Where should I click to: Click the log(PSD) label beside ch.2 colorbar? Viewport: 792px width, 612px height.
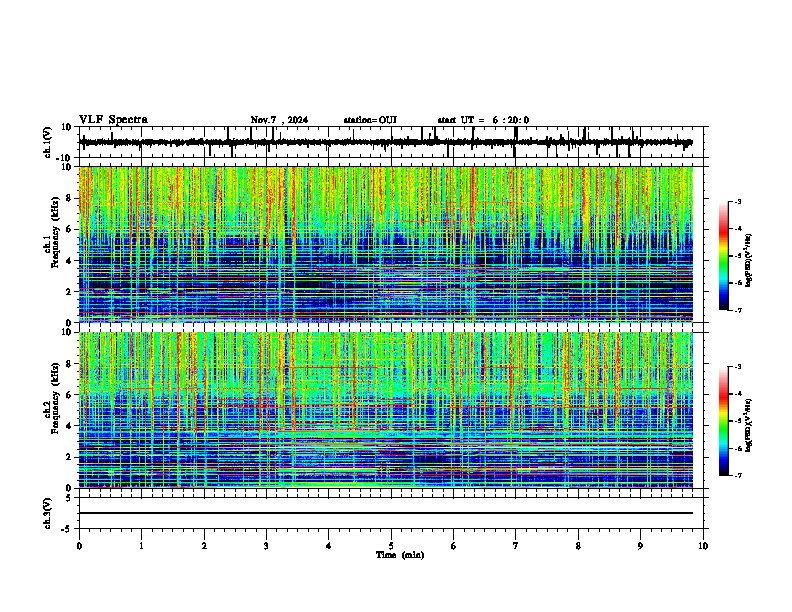[x=749, y=425]
